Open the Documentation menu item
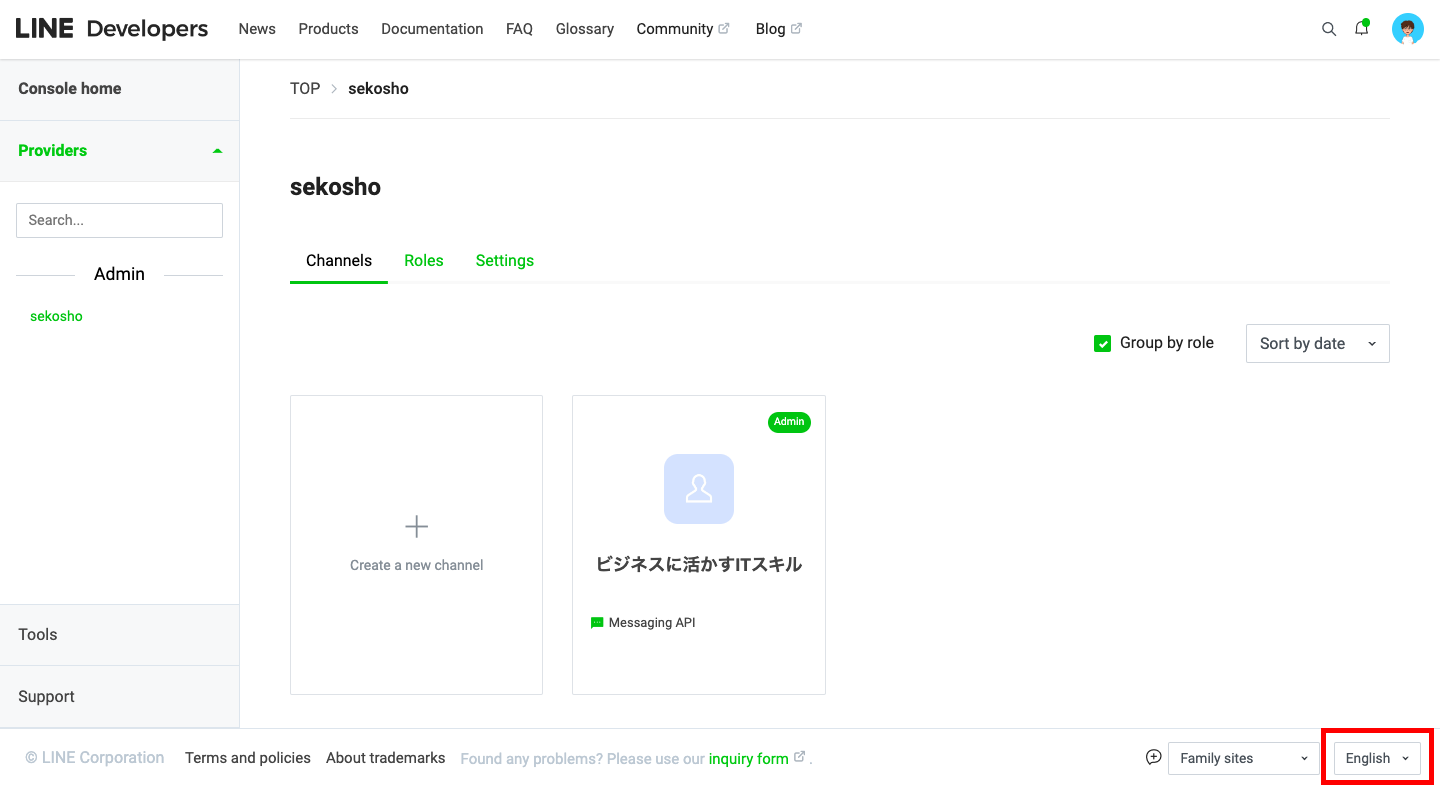1440x788 pixels. coord(432,28)
